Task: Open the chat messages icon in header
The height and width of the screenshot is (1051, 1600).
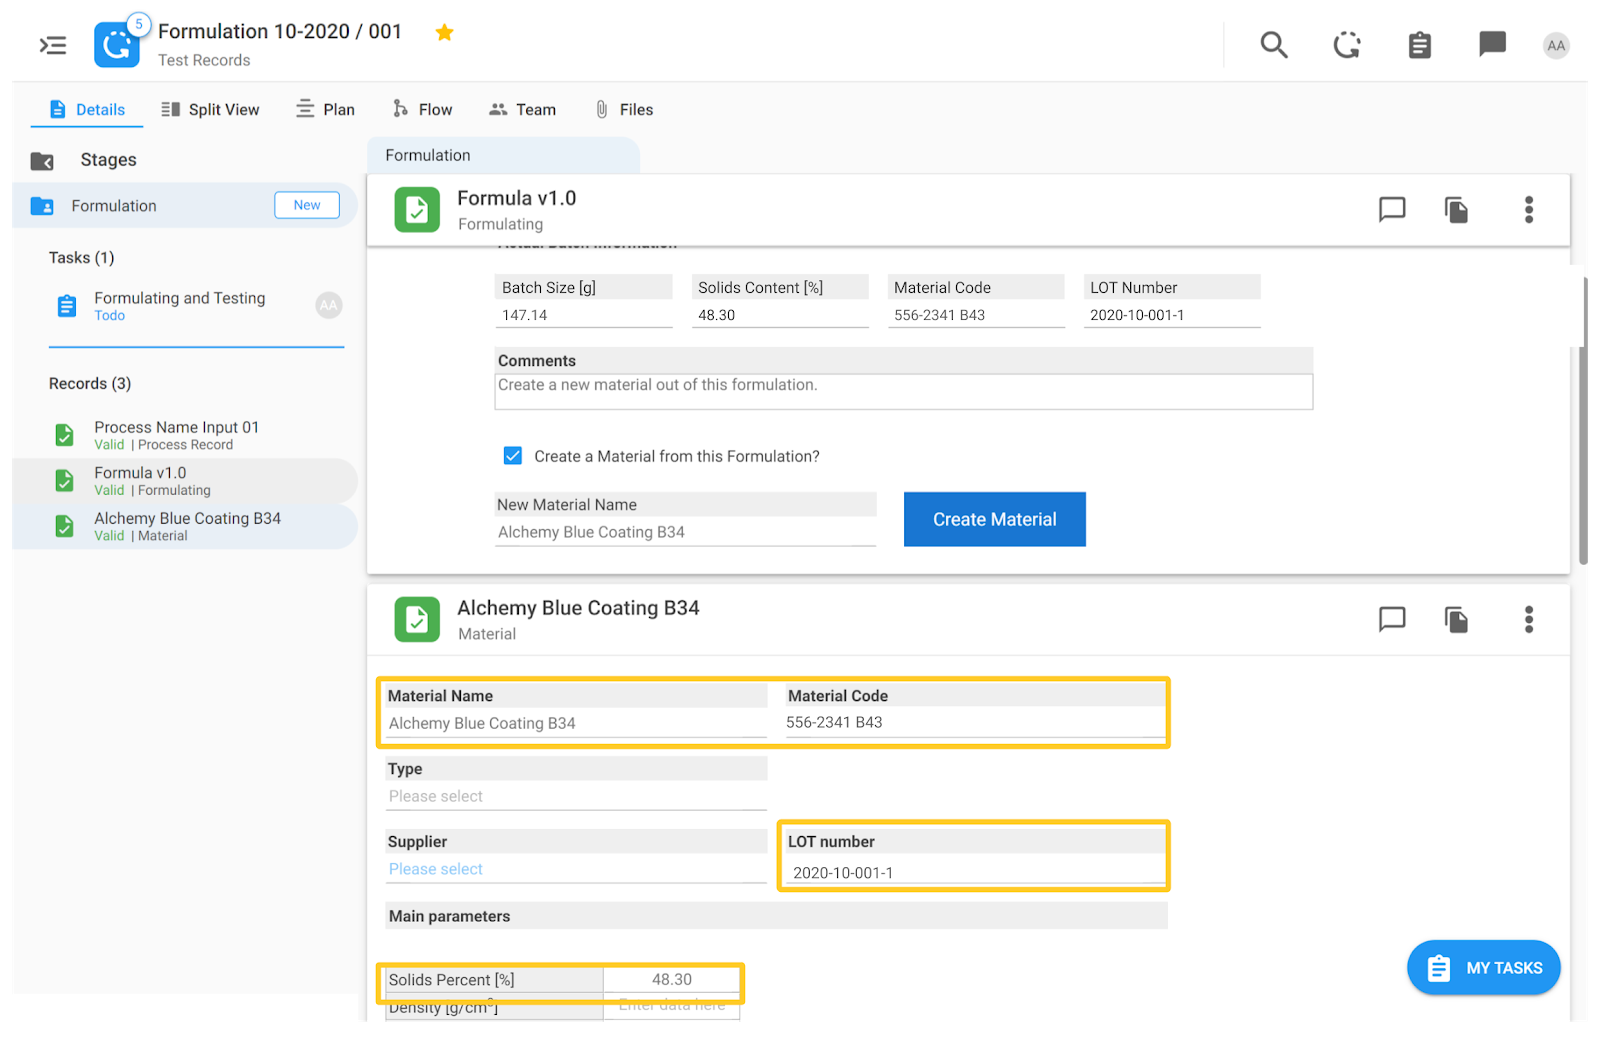Action: click(1492, 44)
